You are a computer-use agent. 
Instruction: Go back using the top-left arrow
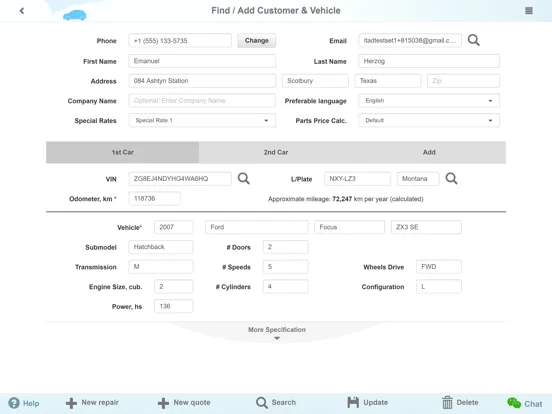22,11
